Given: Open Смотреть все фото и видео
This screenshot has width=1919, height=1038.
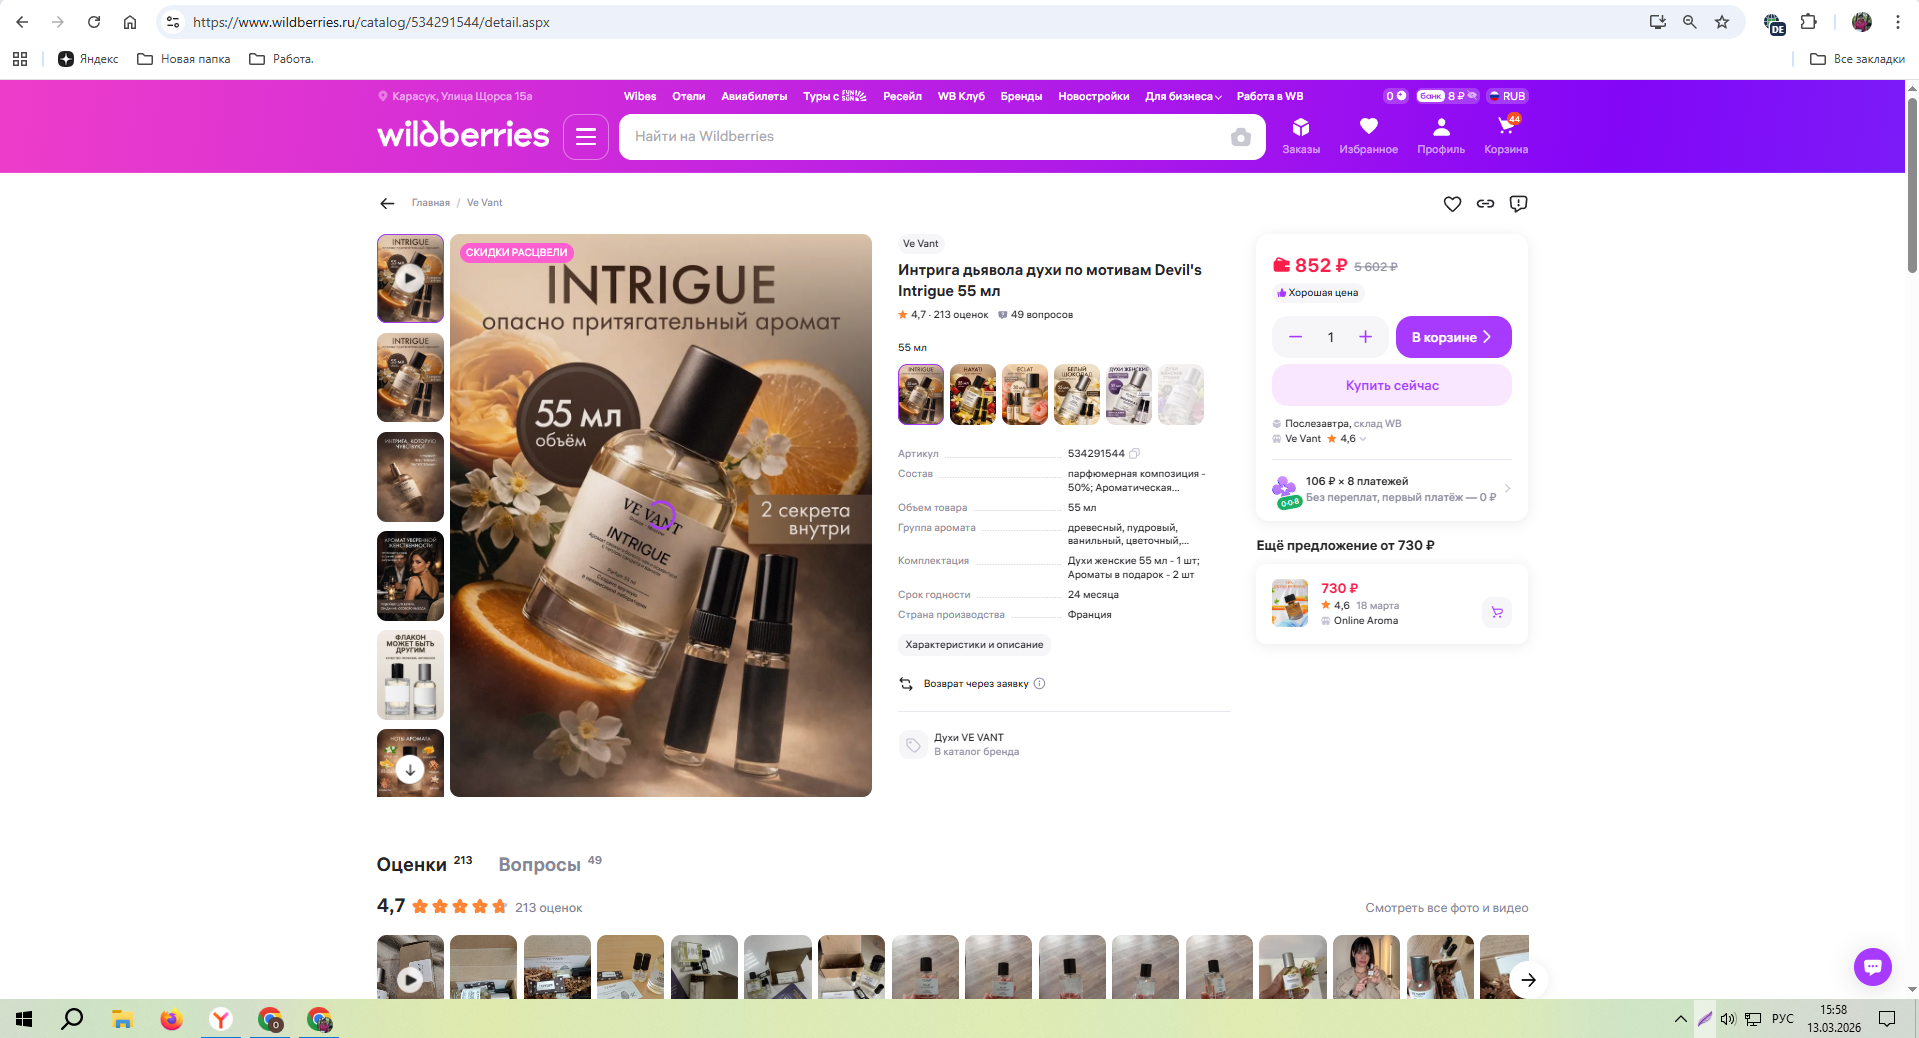Looking at the screenshot, I should 1446,908.
